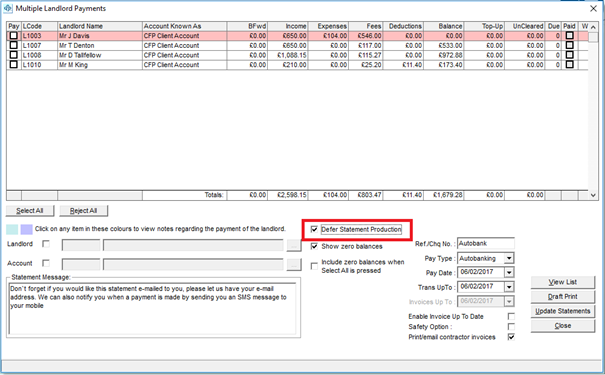
Task: Click the lavender colour swatch
Action: coord(27,229)
